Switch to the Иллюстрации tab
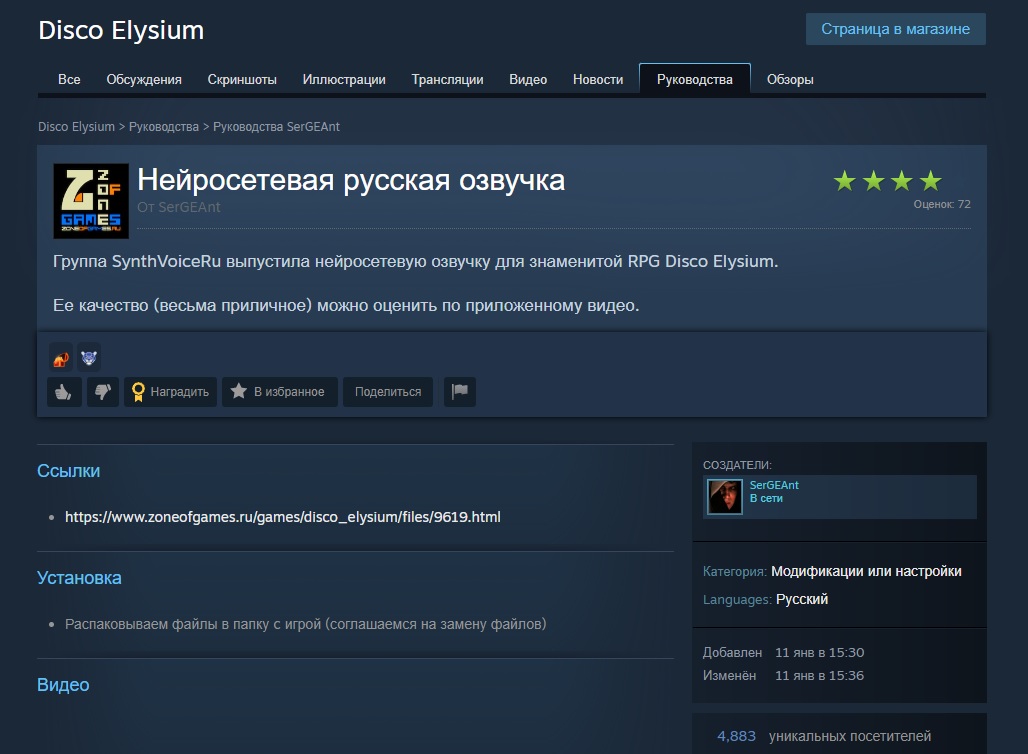The width and height of the screenshot is (1028, 754). pos(344,79)
